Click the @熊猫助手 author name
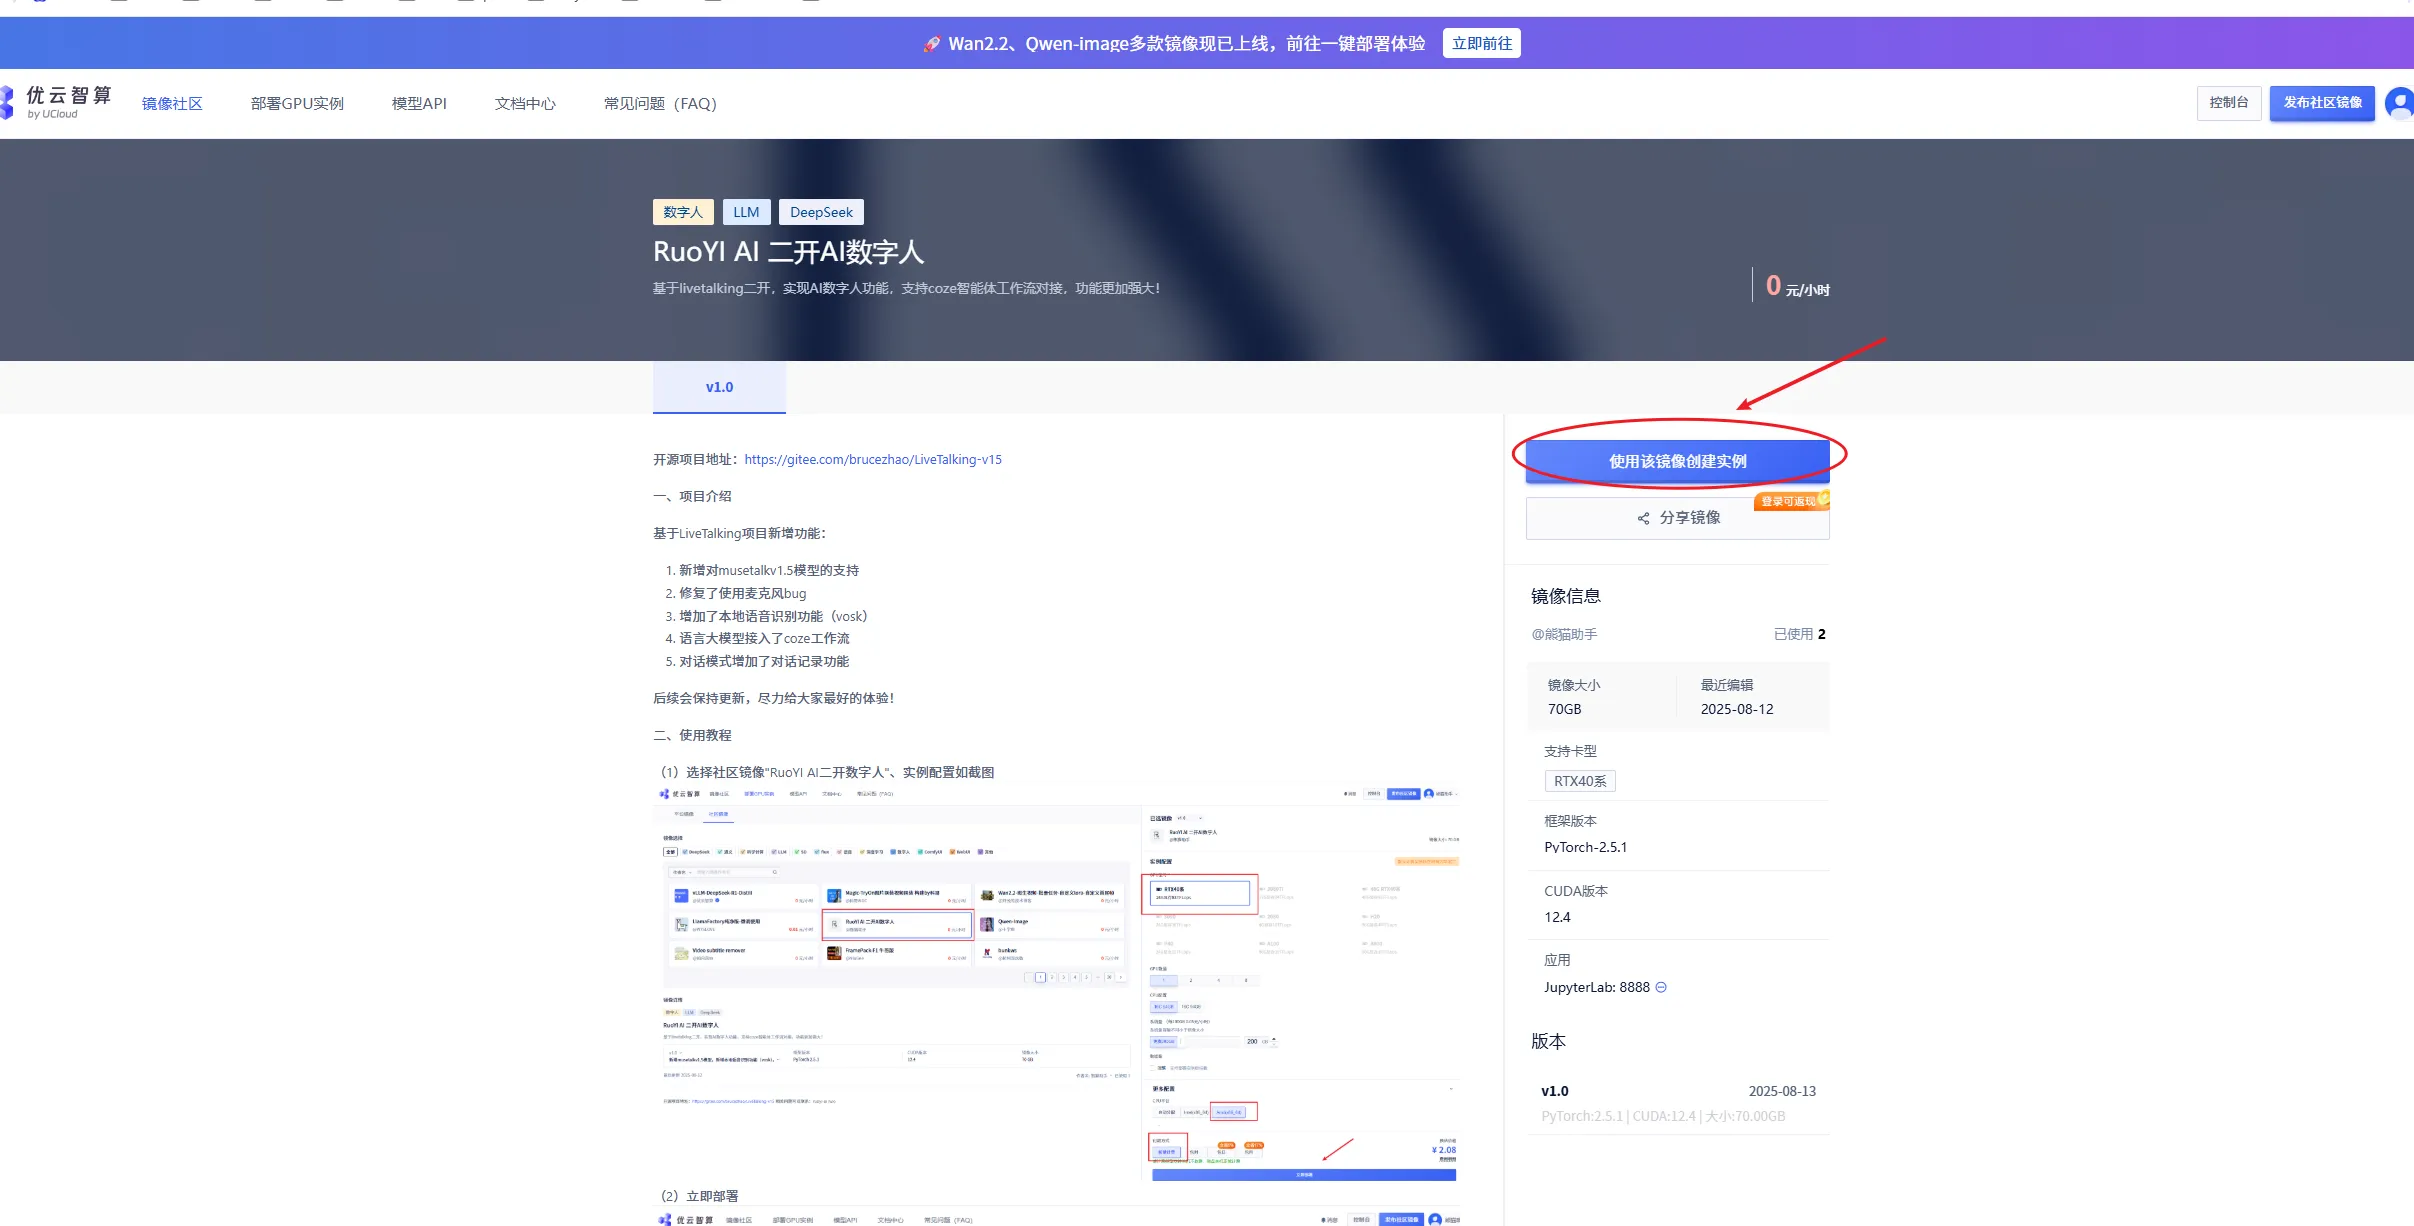This screenshot has height=1226, width=2414. (1564, 634)
